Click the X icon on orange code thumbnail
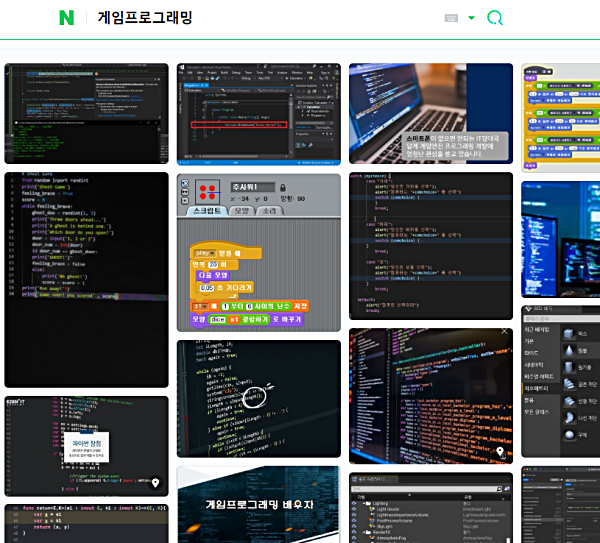600x543 pixels. point(504,331)
